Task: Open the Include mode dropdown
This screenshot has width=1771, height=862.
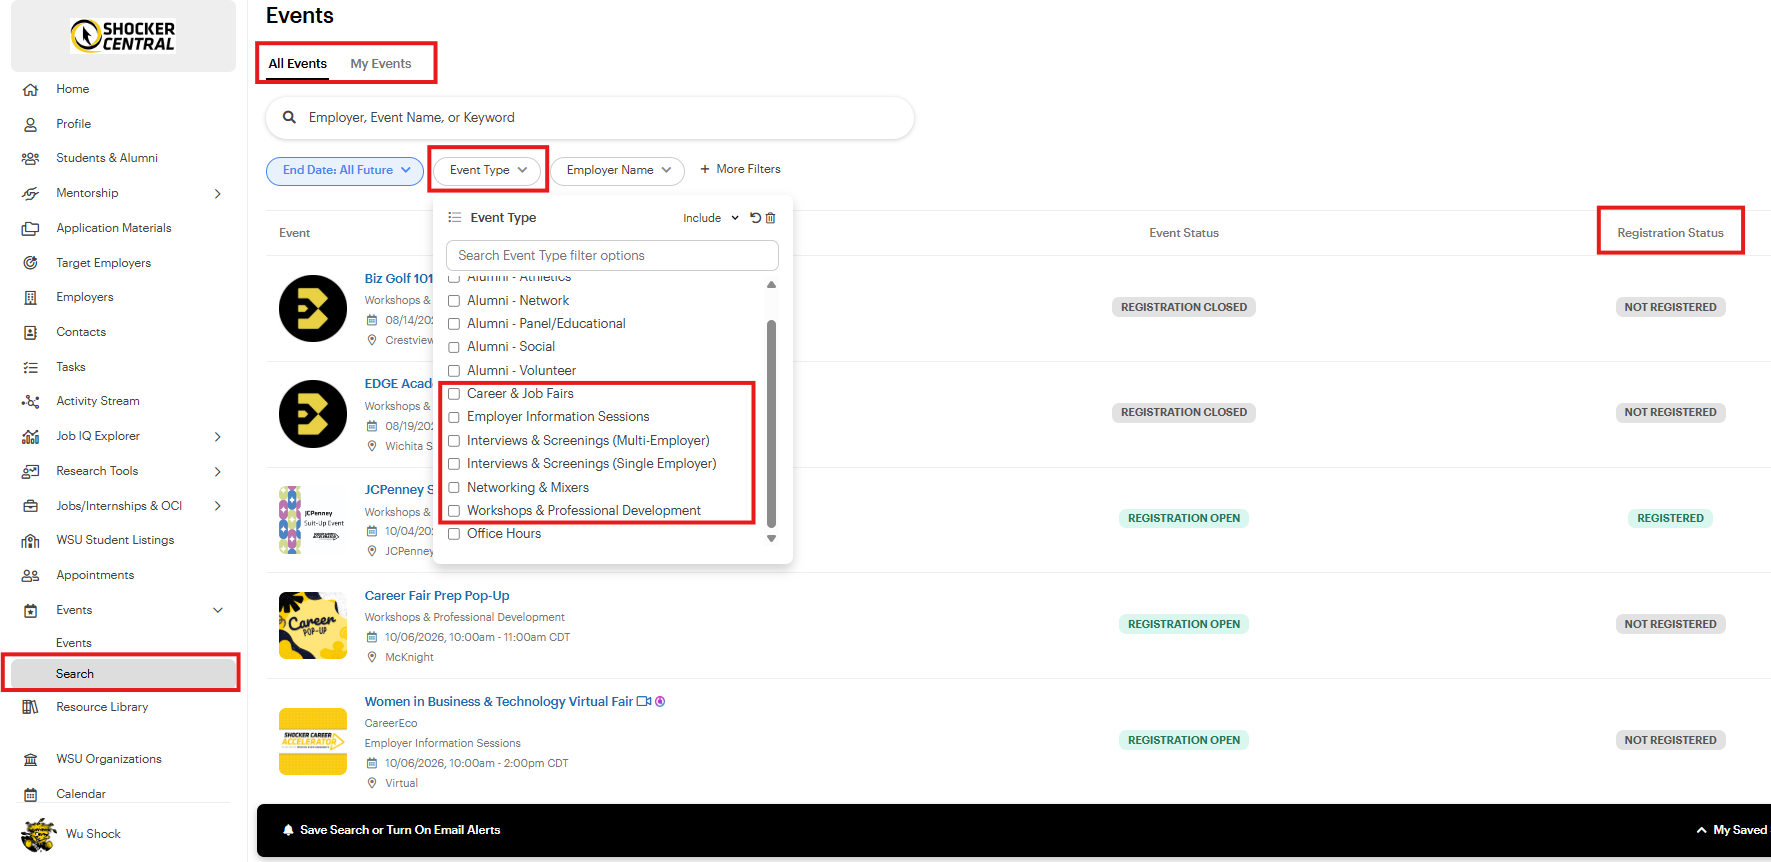Action: pyautogui.click(x=710, y=218)
